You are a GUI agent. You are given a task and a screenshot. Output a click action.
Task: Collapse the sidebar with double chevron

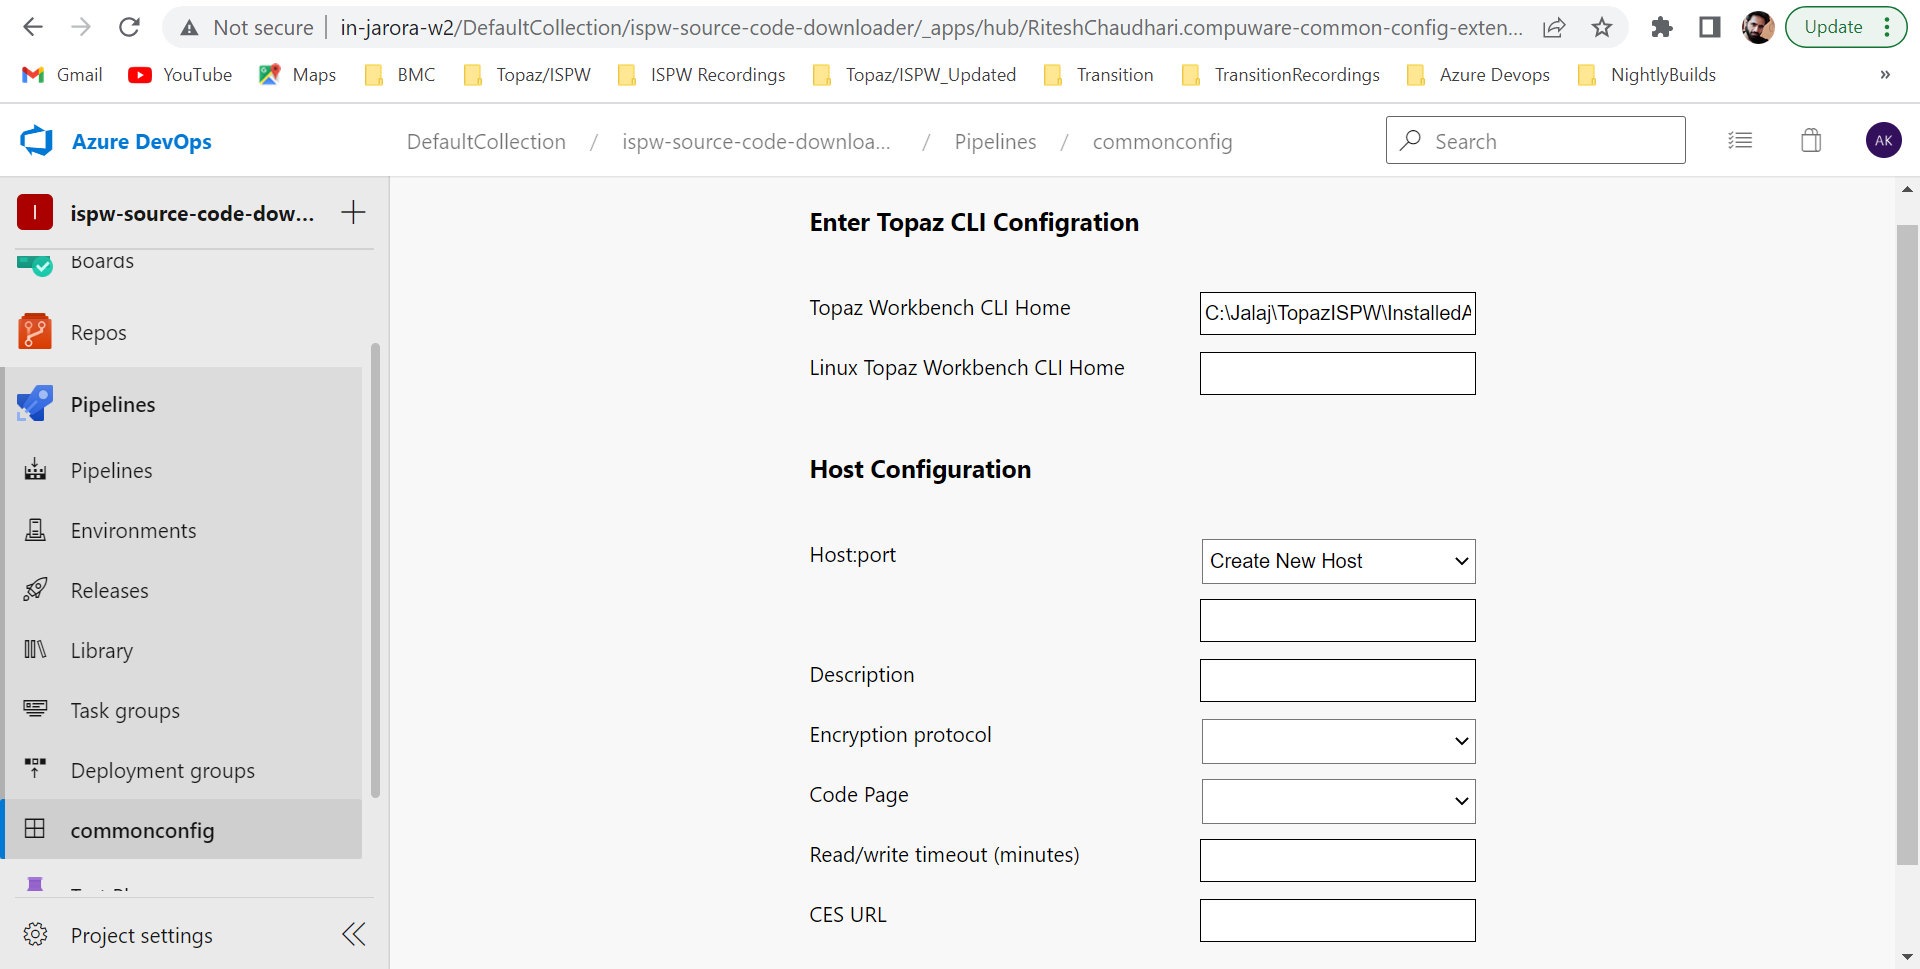(x=354, y=935)
